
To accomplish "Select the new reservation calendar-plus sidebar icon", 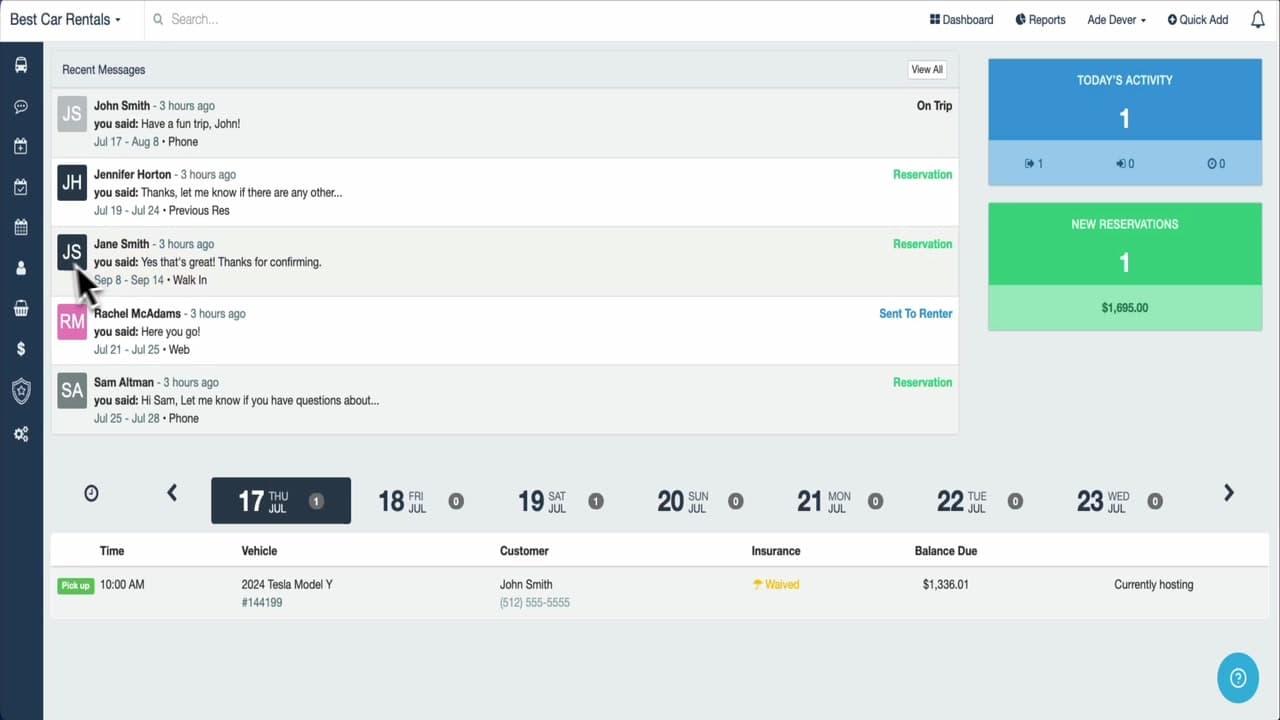I will pos(21,146).
